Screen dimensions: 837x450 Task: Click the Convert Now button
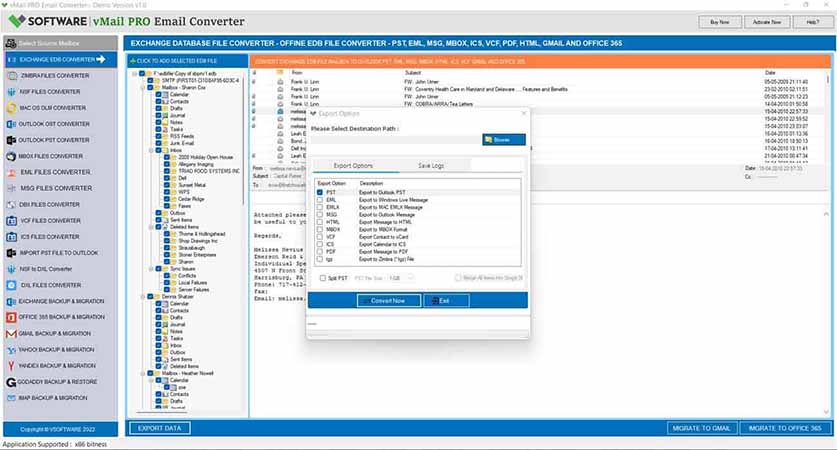pyautogui.click(x=389, y=301)
